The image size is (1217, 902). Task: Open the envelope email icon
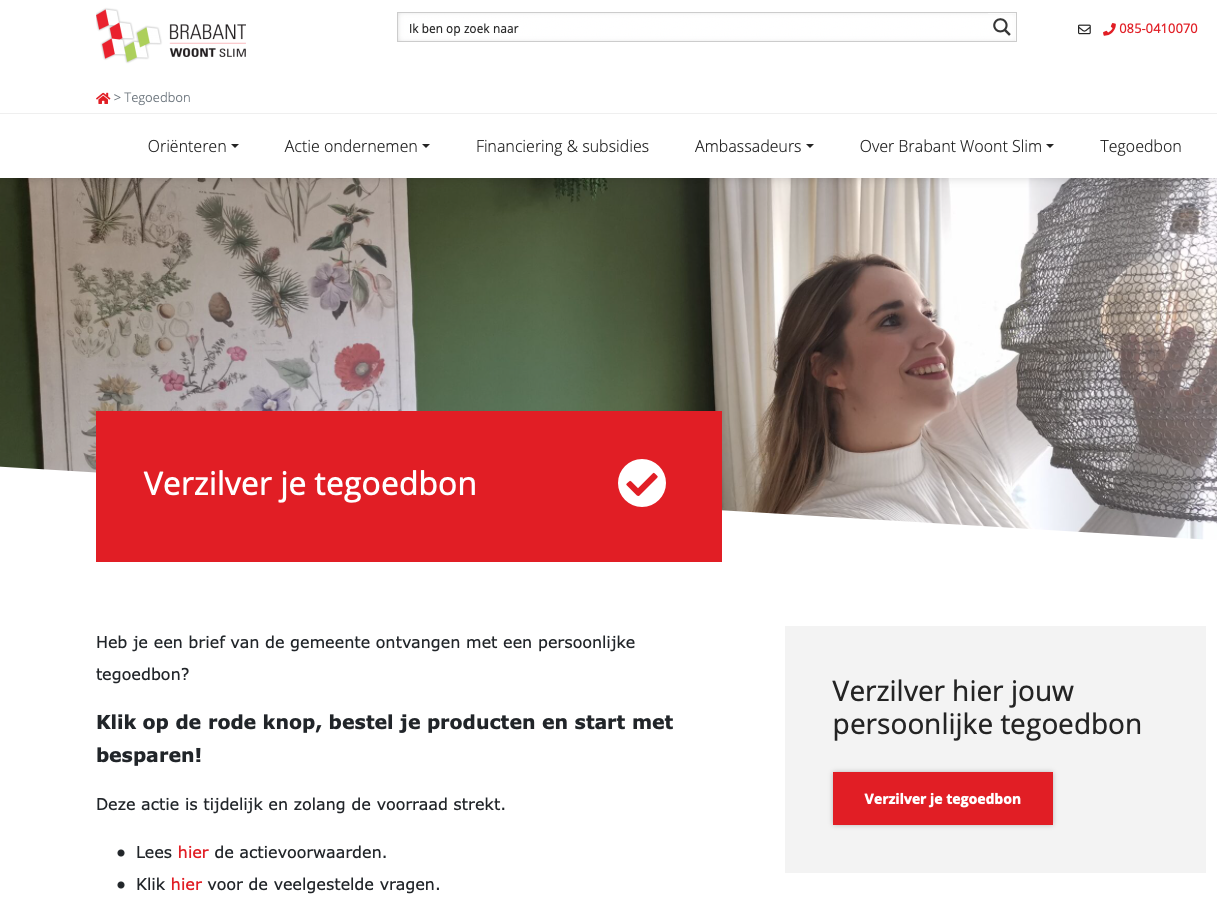tap(1084, 29)
